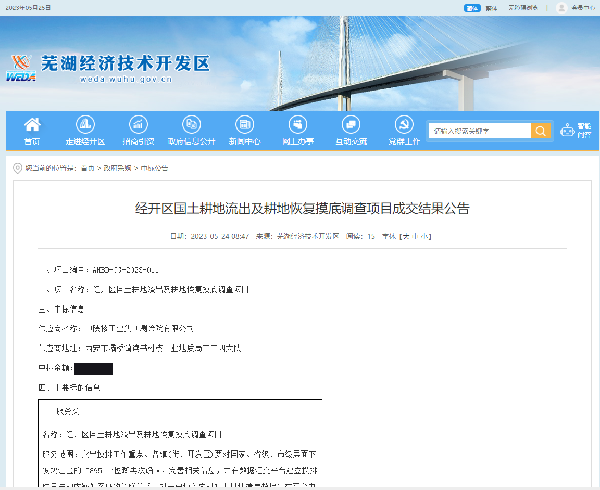This screenshot has height=490, width=600.
Task: Click the Home (首页) house icon
Action: (33, 125)
